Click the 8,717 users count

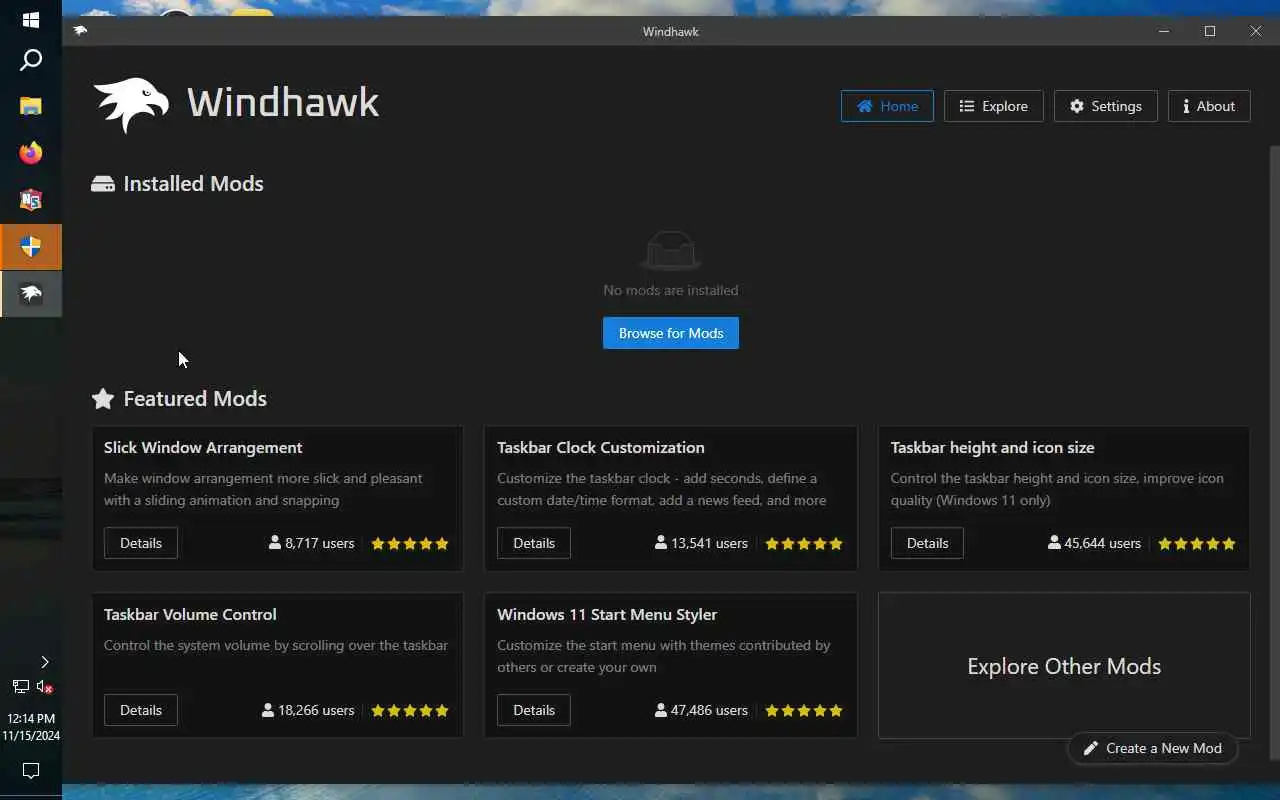311,543
